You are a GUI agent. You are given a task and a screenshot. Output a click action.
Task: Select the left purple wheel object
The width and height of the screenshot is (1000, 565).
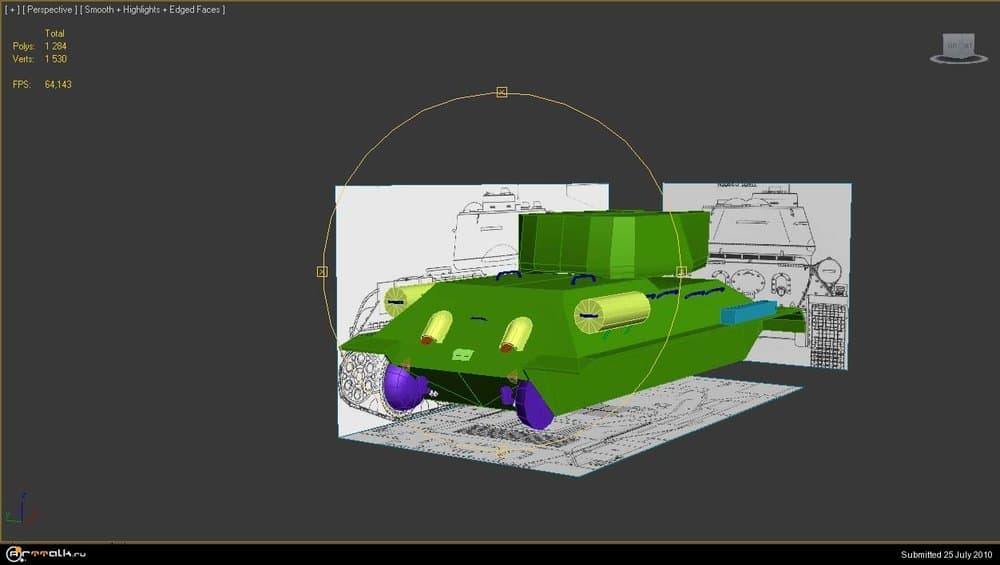pyautogui.click(x=404, y=386)
